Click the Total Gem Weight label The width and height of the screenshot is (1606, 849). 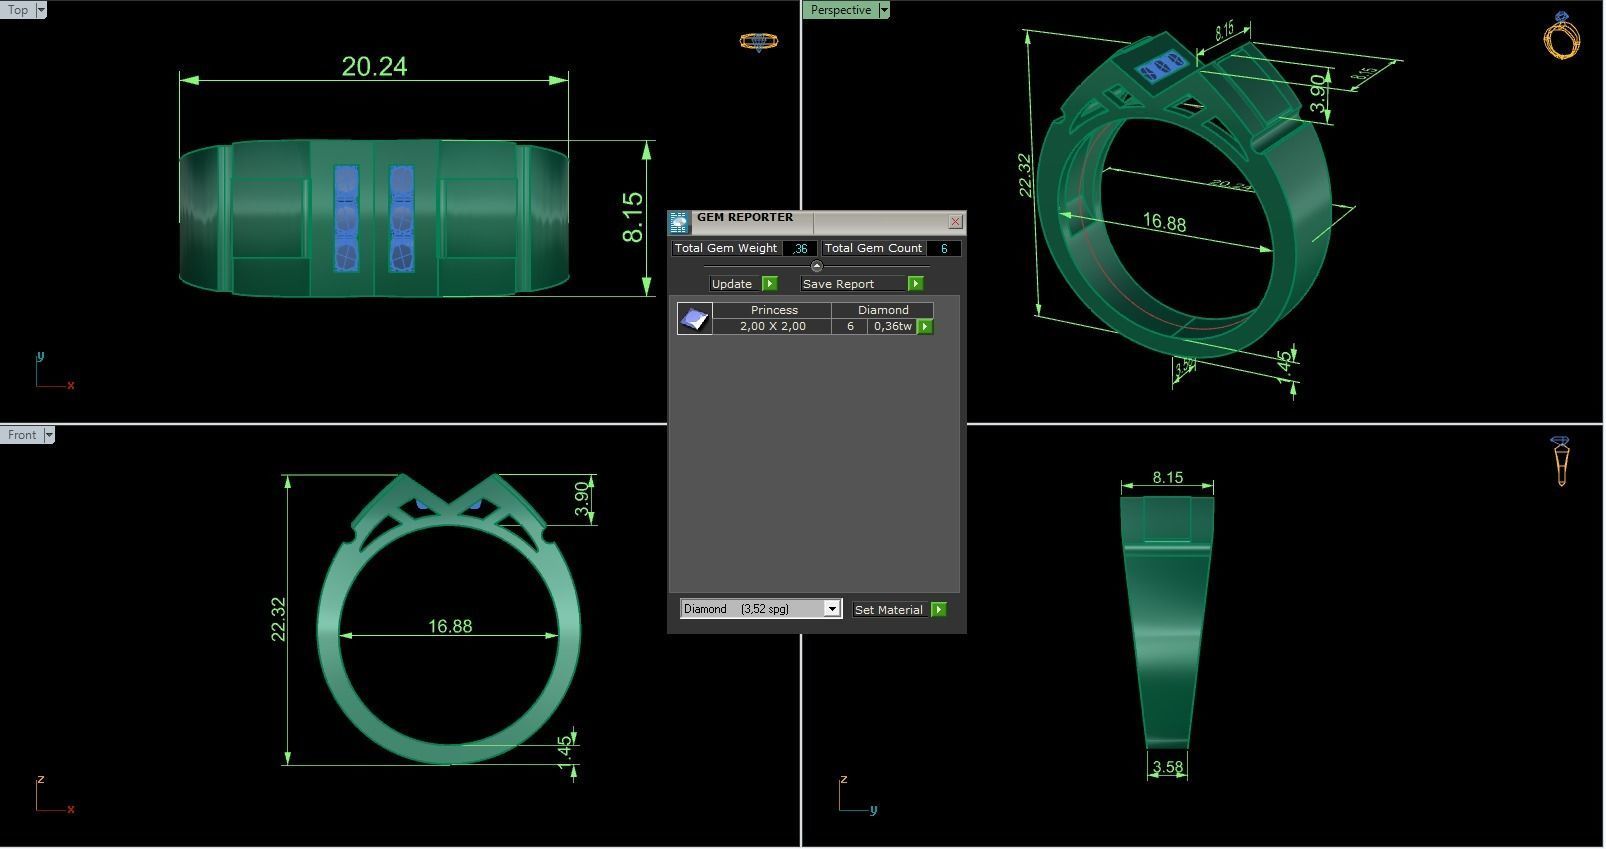click(726, 248)
